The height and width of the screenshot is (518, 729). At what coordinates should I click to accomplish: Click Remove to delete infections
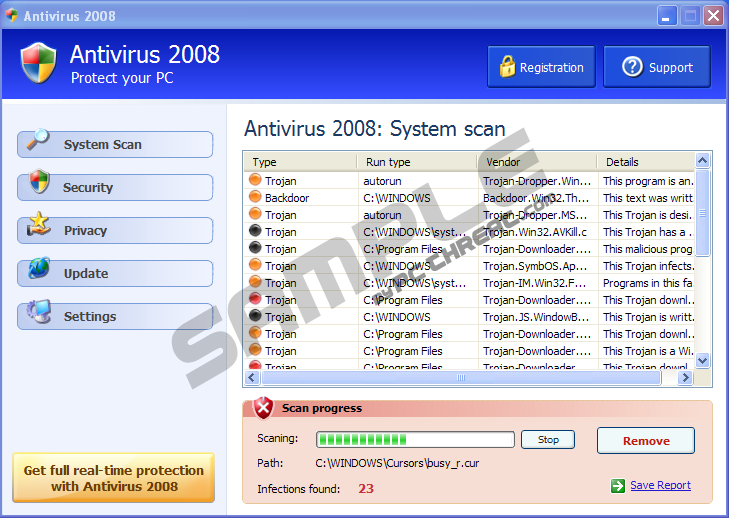click(x=646, y=440)
